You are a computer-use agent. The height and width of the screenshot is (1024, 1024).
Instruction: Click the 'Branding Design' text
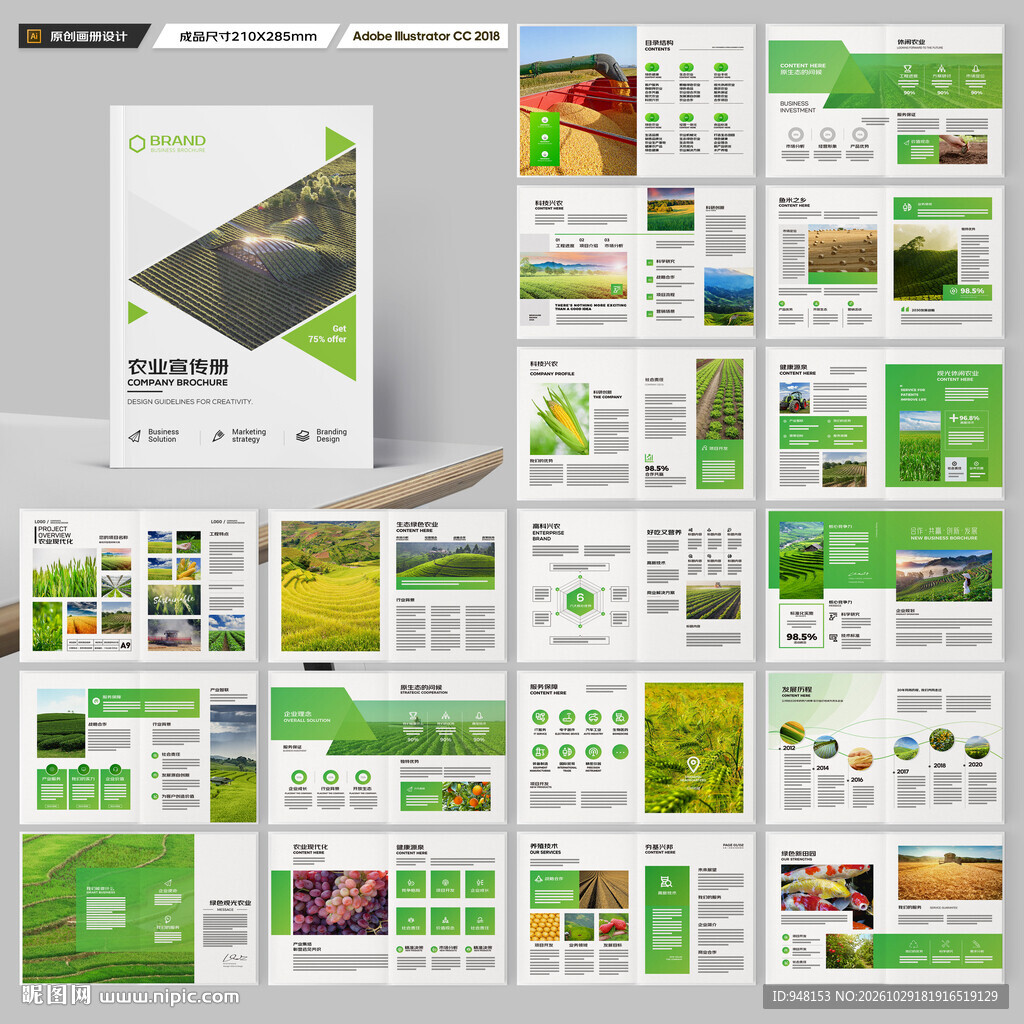click(x=332, y=436)
